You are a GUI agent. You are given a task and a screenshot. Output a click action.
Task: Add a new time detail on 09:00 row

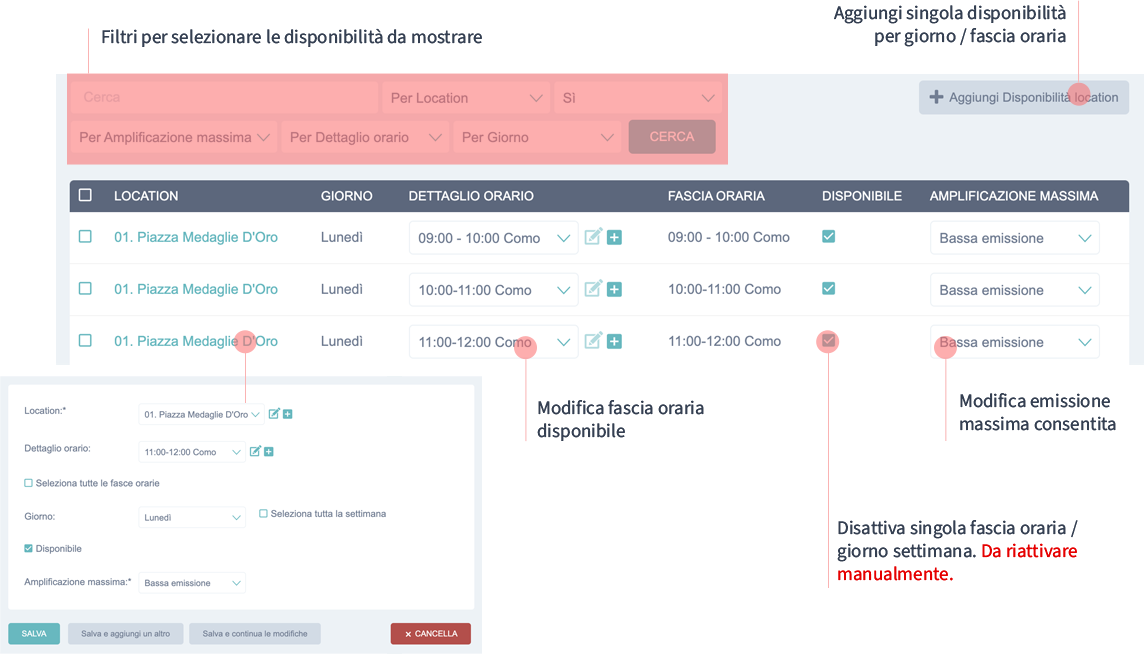tap(616, 237)
